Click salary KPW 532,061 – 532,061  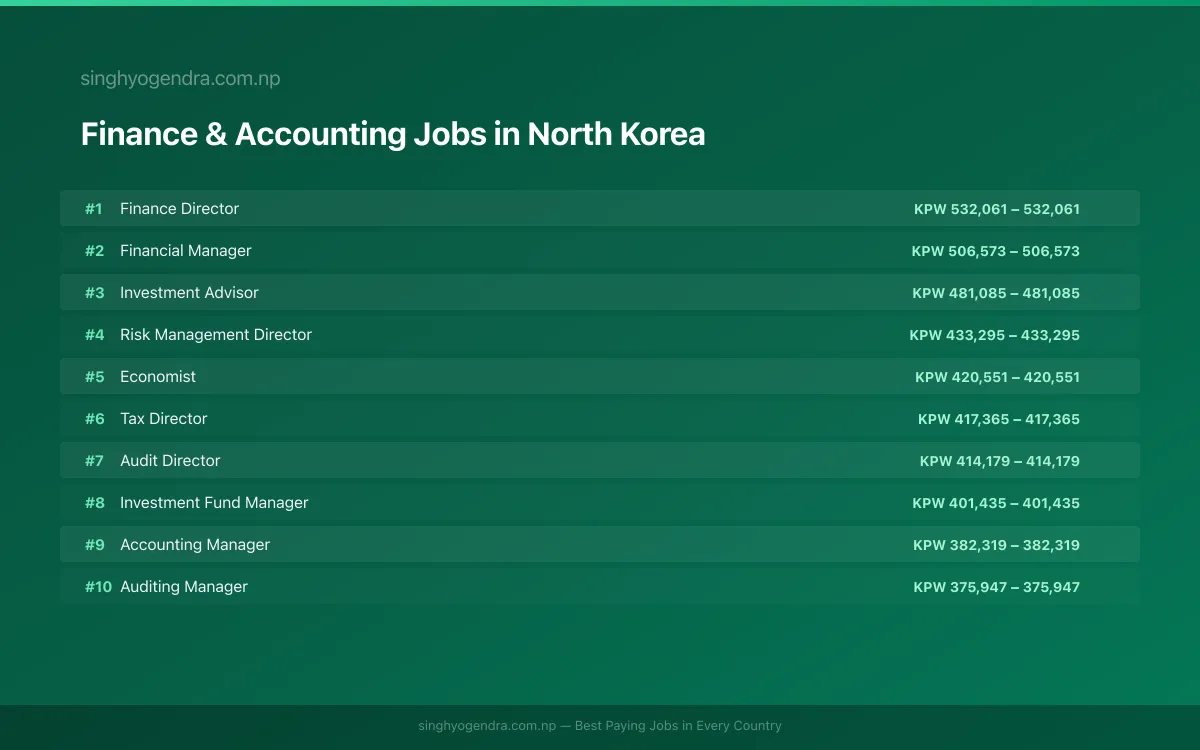pos(997,209)
